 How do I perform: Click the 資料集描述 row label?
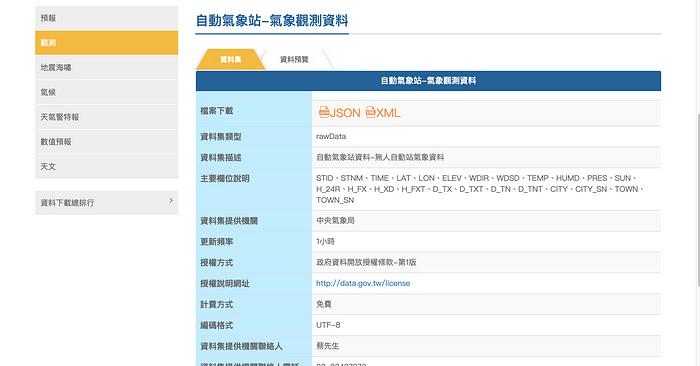pyautogui.click(x=221, y=158)
